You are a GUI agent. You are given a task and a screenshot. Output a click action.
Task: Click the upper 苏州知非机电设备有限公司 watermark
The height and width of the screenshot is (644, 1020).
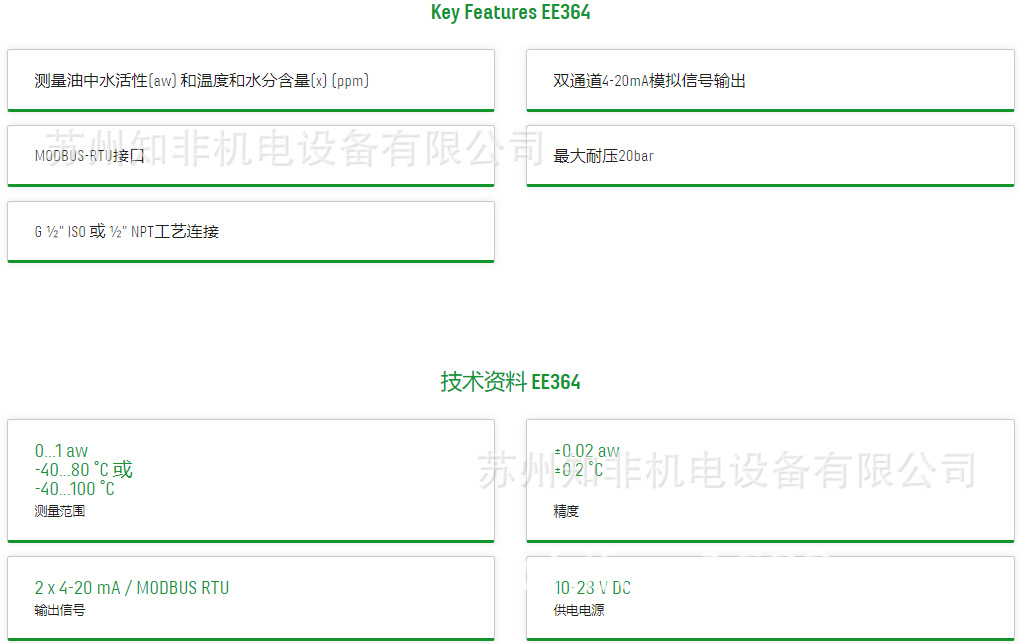[x=295, y=148]
